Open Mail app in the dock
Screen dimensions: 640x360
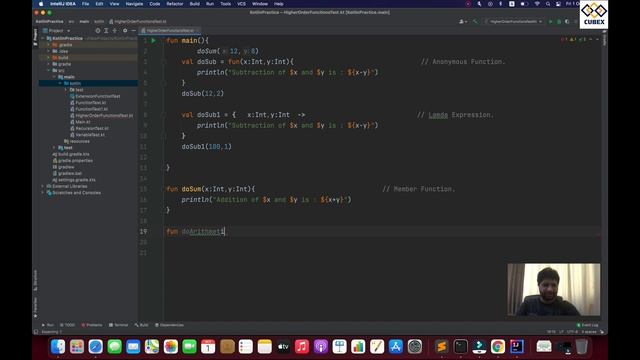click(x=133, y=347)
